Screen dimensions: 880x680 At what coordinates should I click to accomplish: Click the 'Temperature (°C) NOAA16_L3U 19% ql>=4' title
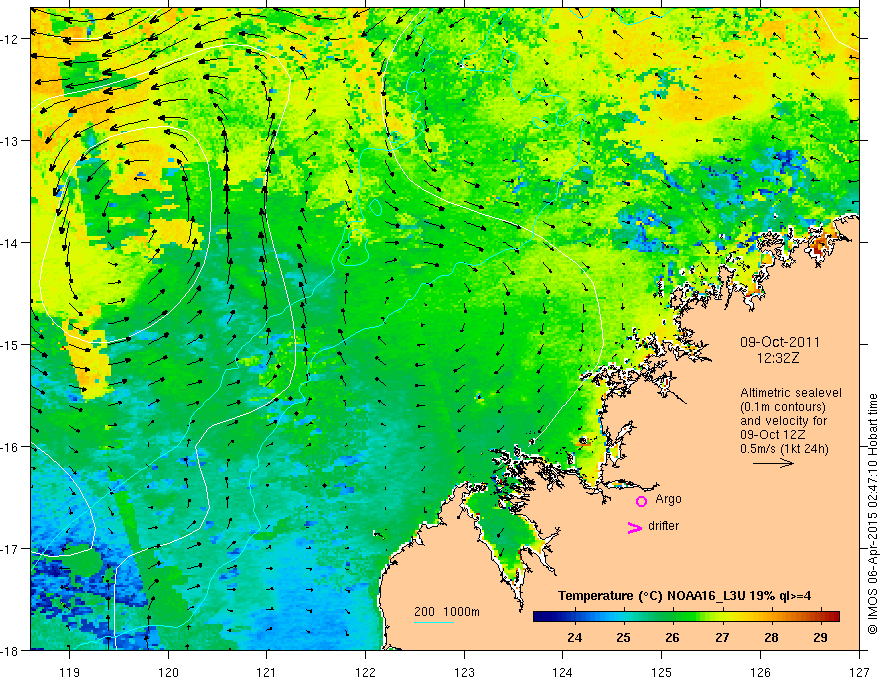click(685, 596)
